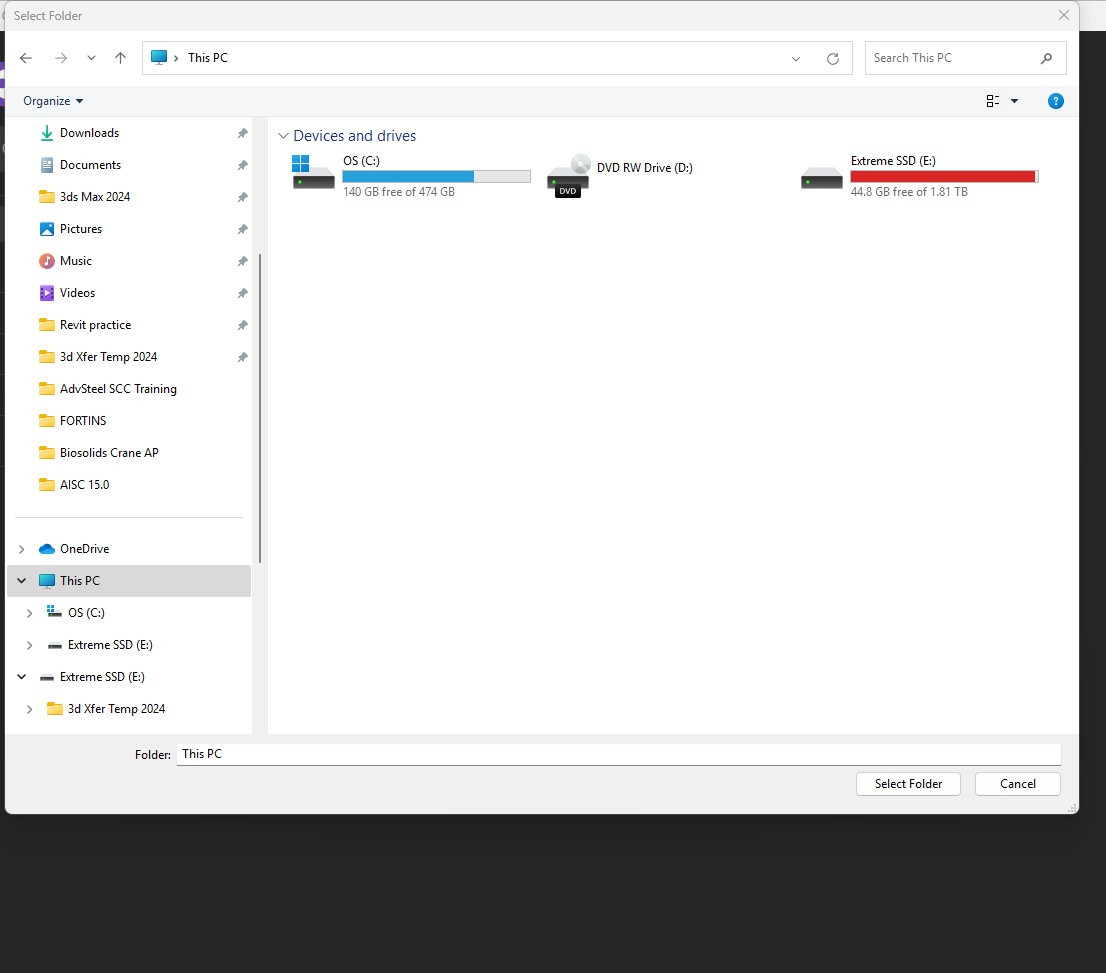The width and height of the screenshot is (1106, 973).
Task: Open address bar history dropdown chevron
Action: click(x=796, y=59)
